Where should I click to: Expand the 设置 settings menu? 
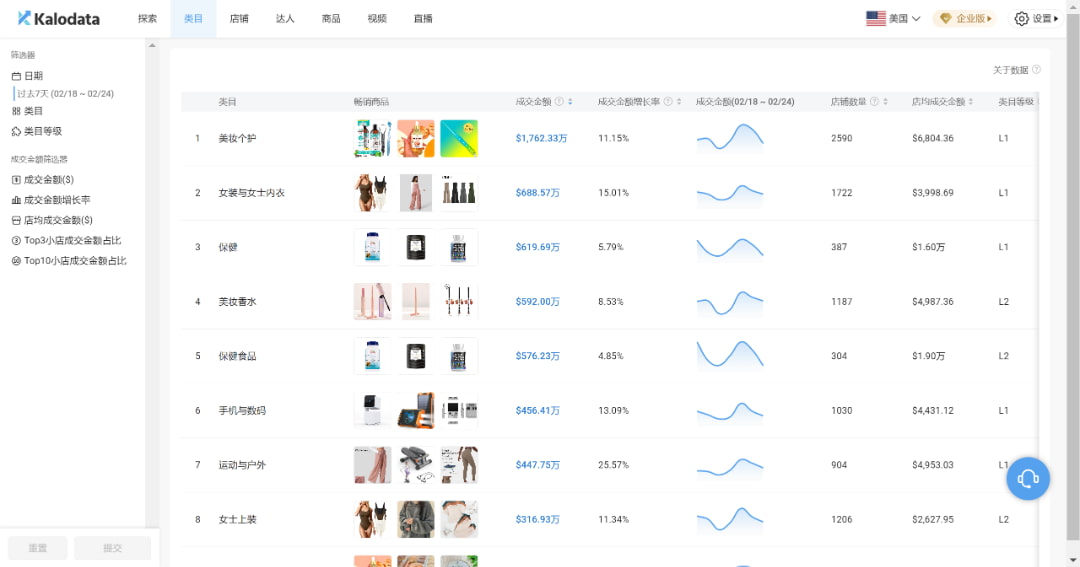click(x=1036, y=18)
